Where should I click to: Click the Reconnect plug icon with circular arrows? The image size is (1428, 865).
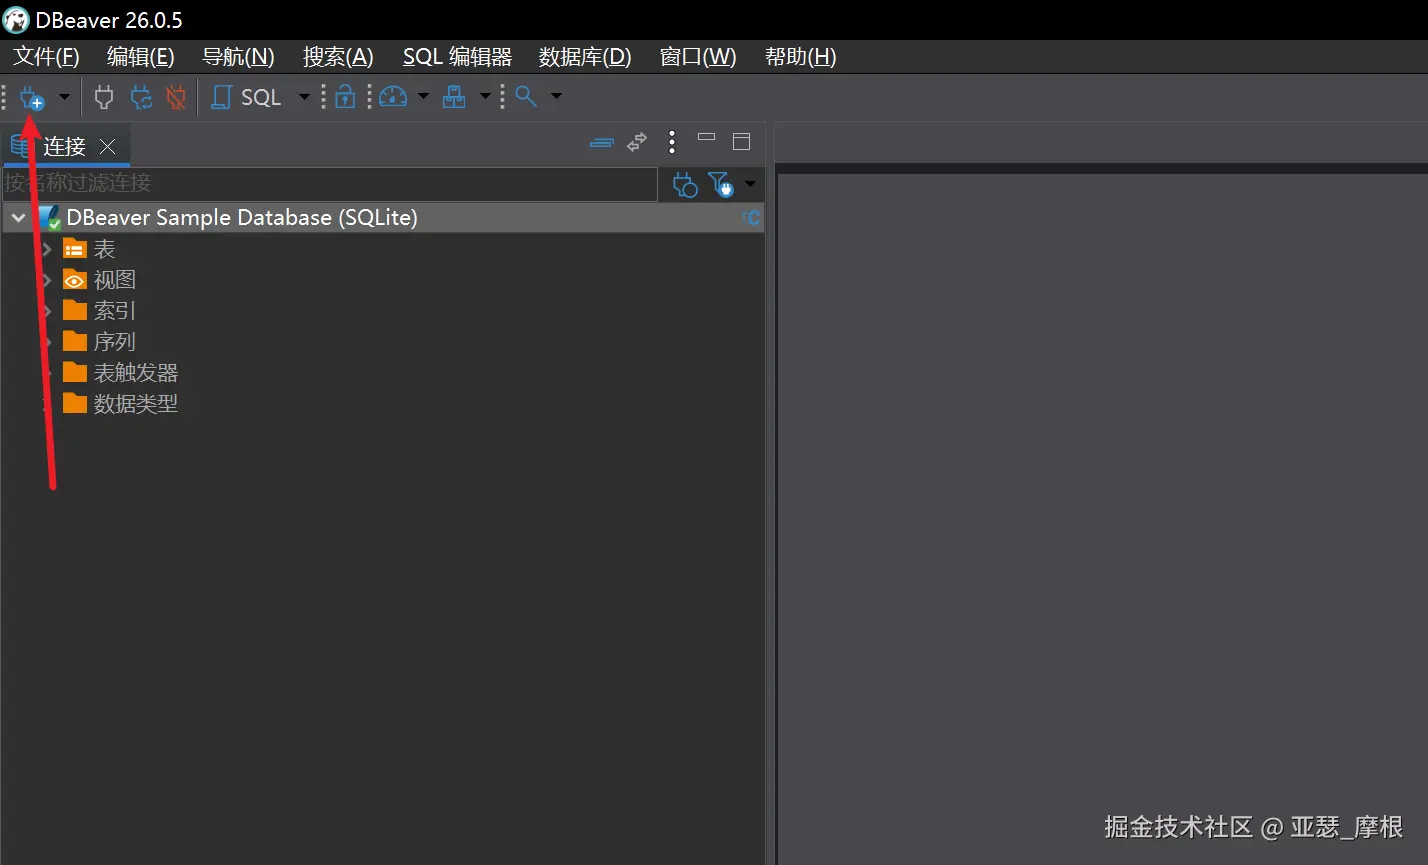pyautogui.click(x=141, y=97)
